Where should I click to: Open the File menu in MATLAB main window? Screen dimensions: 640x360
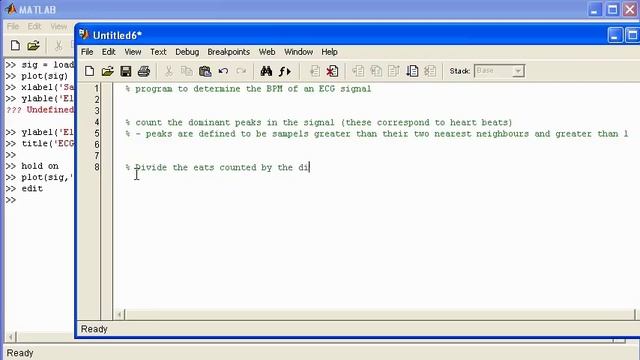click(13, 27)
